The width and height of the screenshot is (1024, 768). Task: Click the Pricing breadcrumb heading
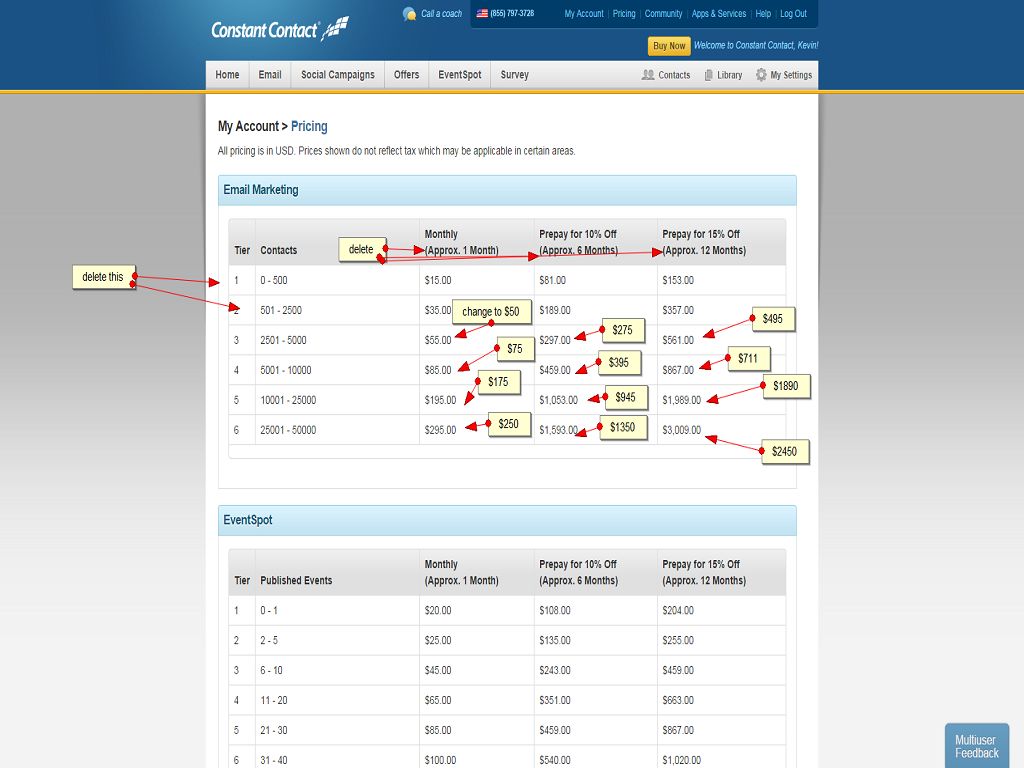309,127
